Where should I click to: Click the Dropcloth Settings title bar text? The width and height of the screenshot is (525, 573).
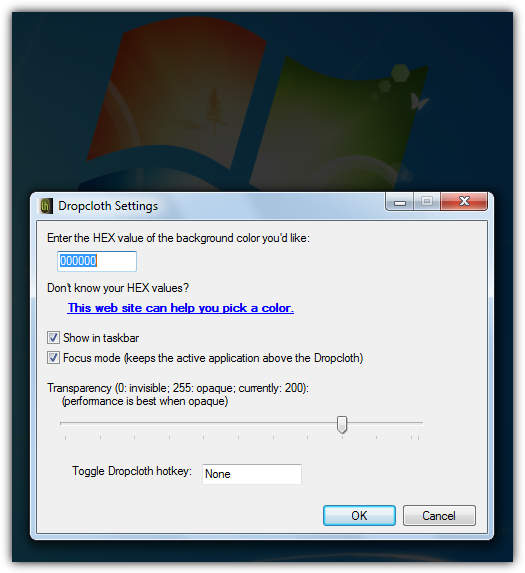tap(108, 206)
